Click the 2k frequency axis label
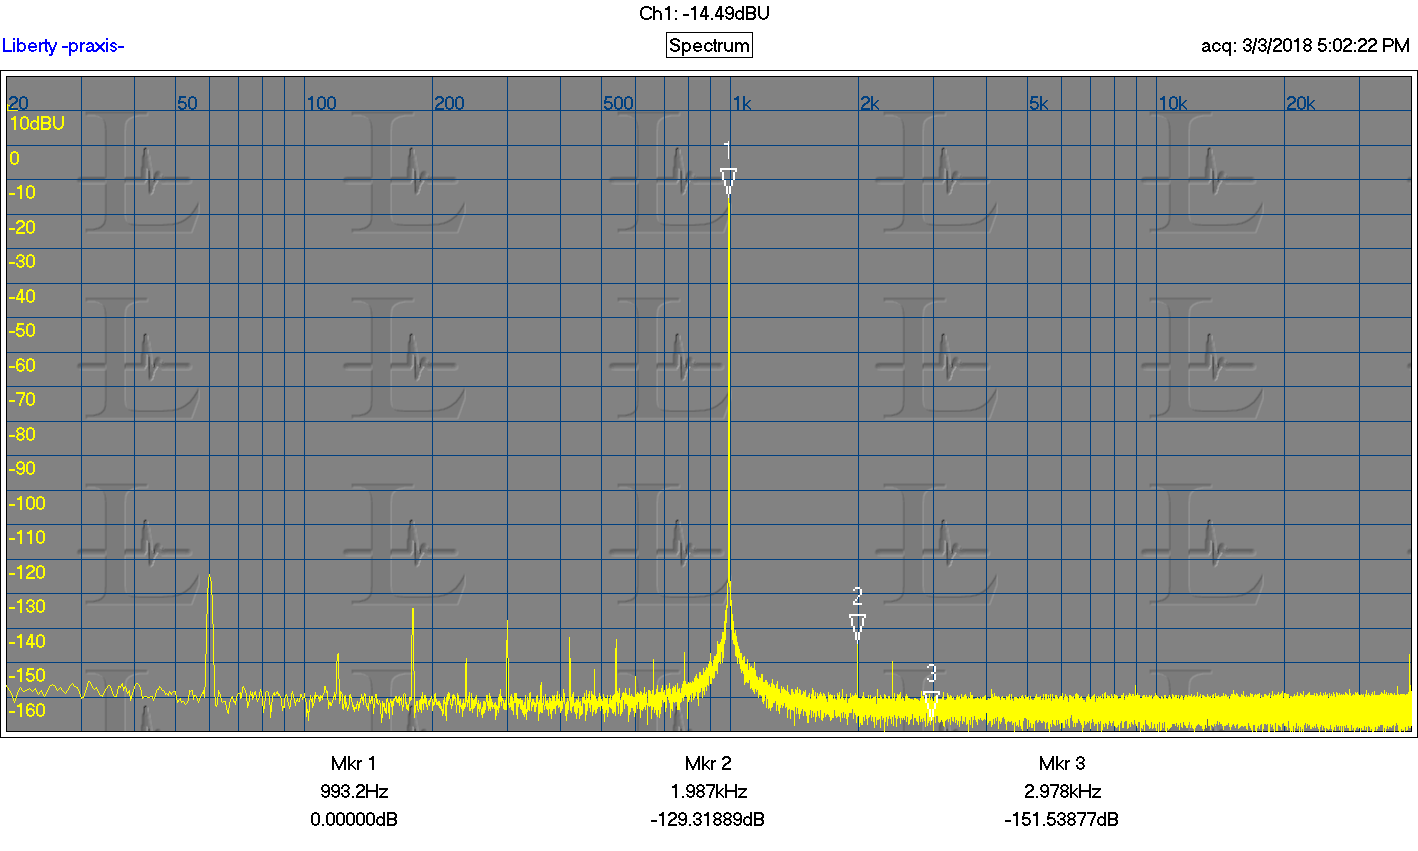Screen dimensions: 1418x851 tap(870, 104)
